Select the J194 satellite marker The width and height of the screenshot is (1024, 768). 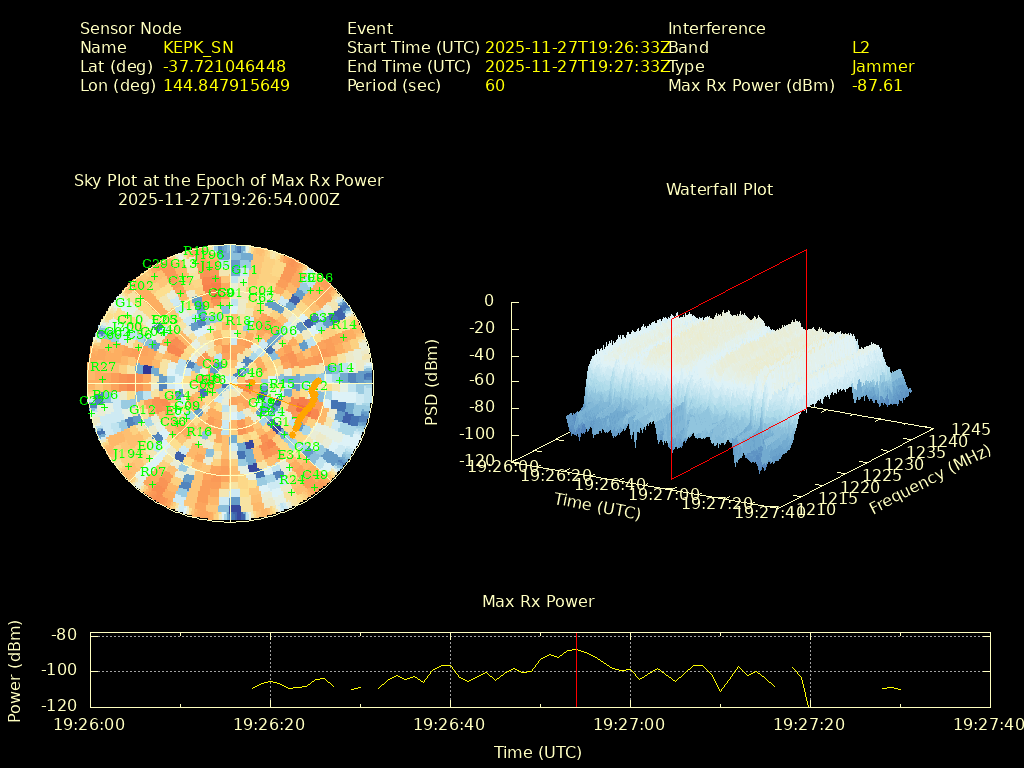(127, 465)
